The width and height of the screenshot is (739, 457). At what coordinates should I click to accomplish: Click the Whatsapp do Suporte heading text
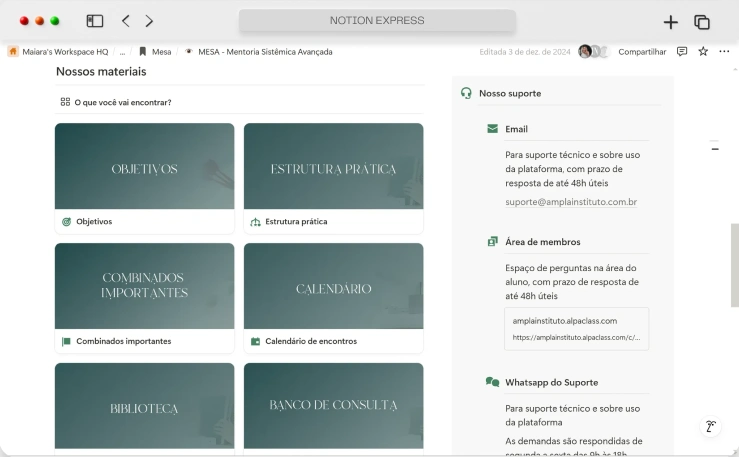tap(551, 383)
